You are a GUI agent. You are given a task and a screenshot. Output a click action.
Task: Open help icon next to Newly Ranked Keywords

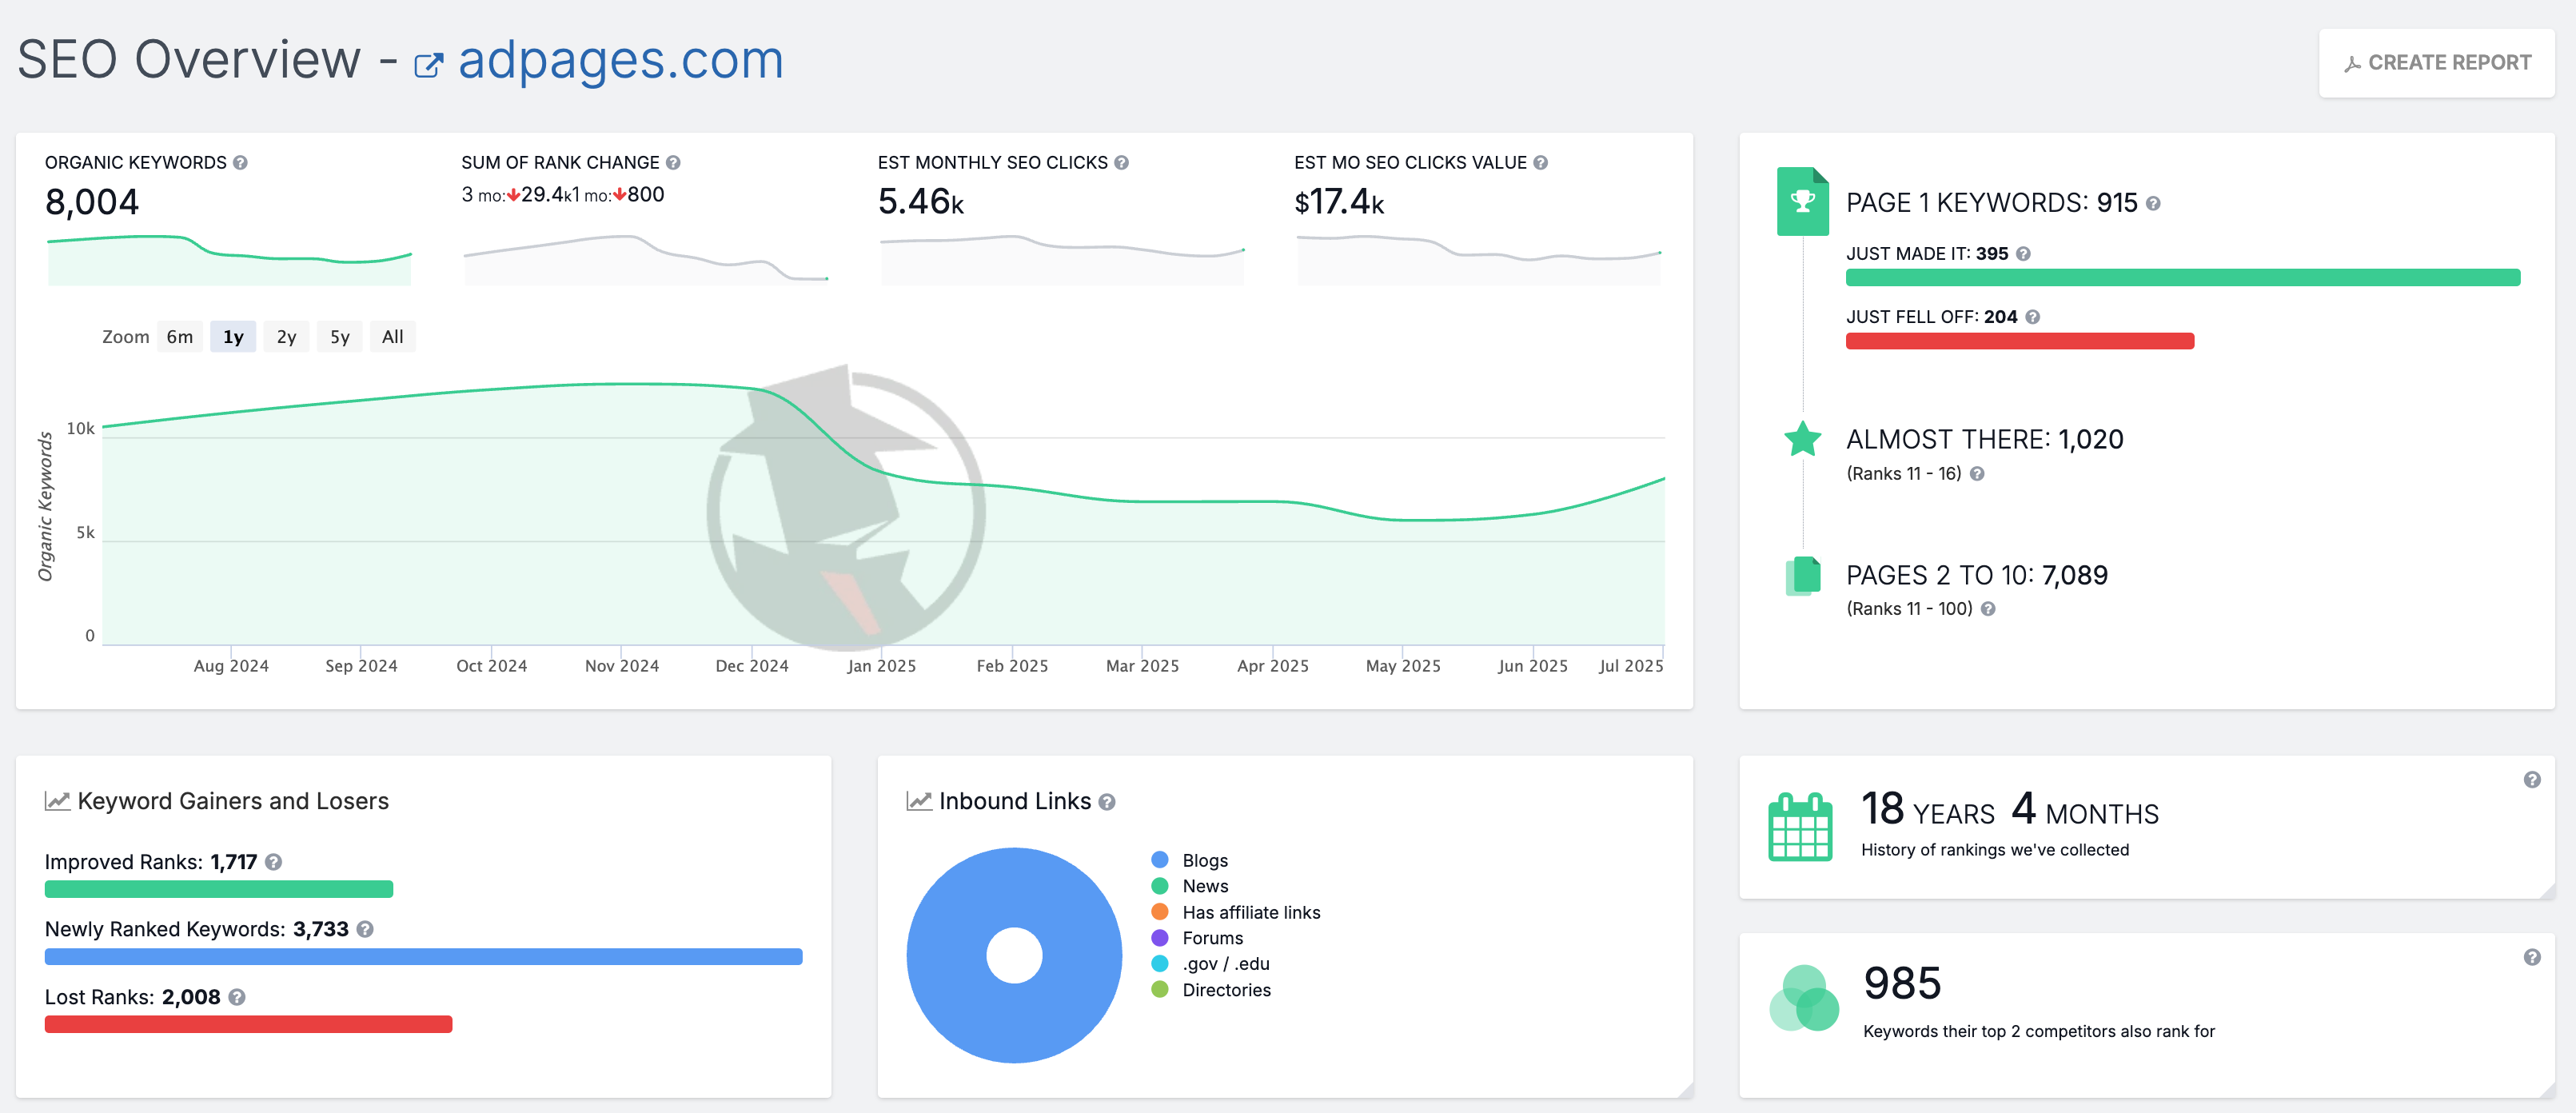click(x=365, y=929)
